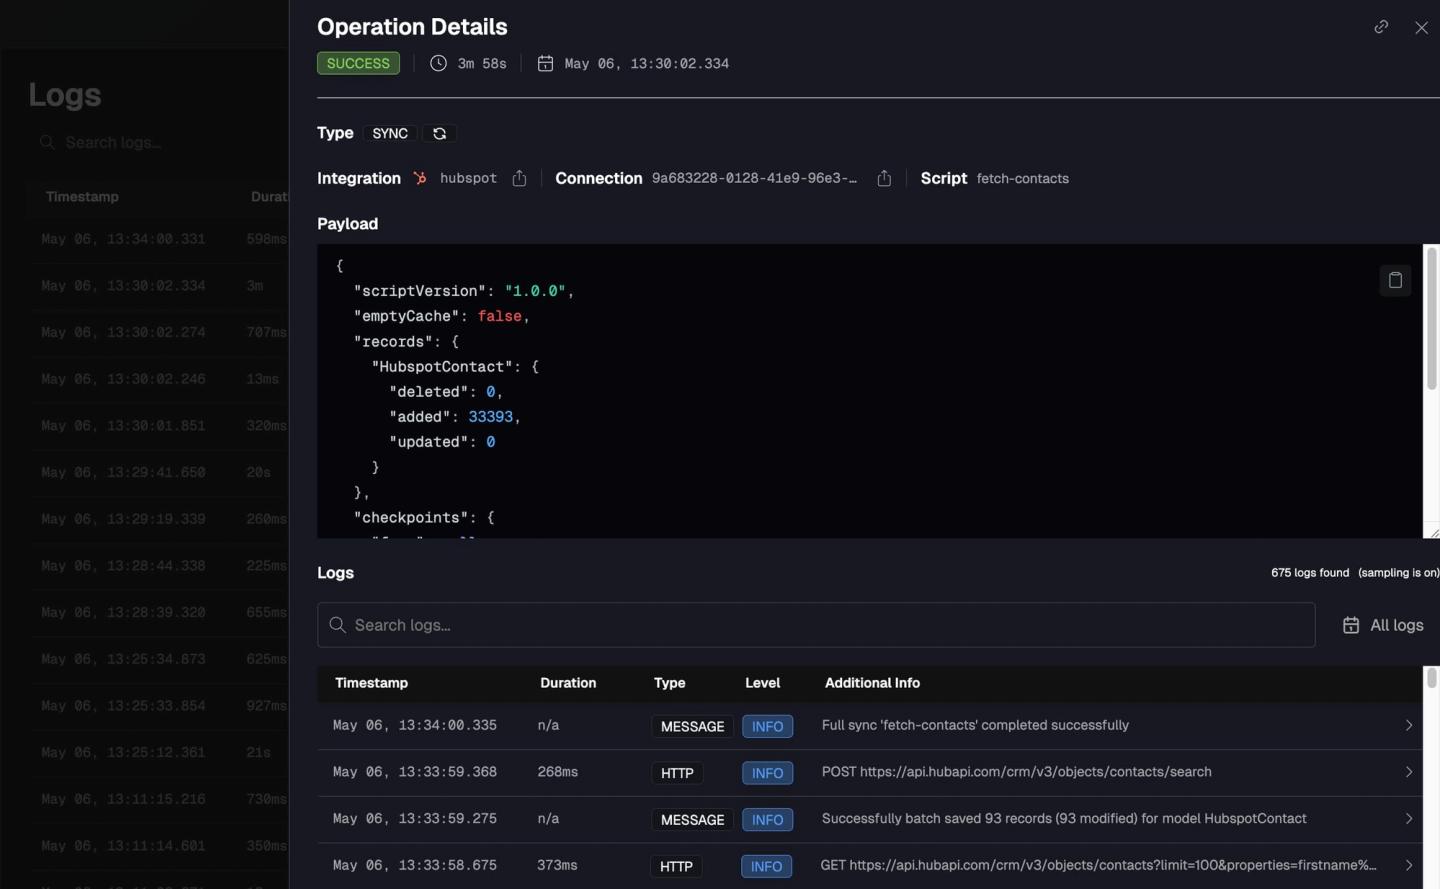Open background log row May 06, 13:25:34.873
The height and width of the screenshot is (889, 1440).
160,659
